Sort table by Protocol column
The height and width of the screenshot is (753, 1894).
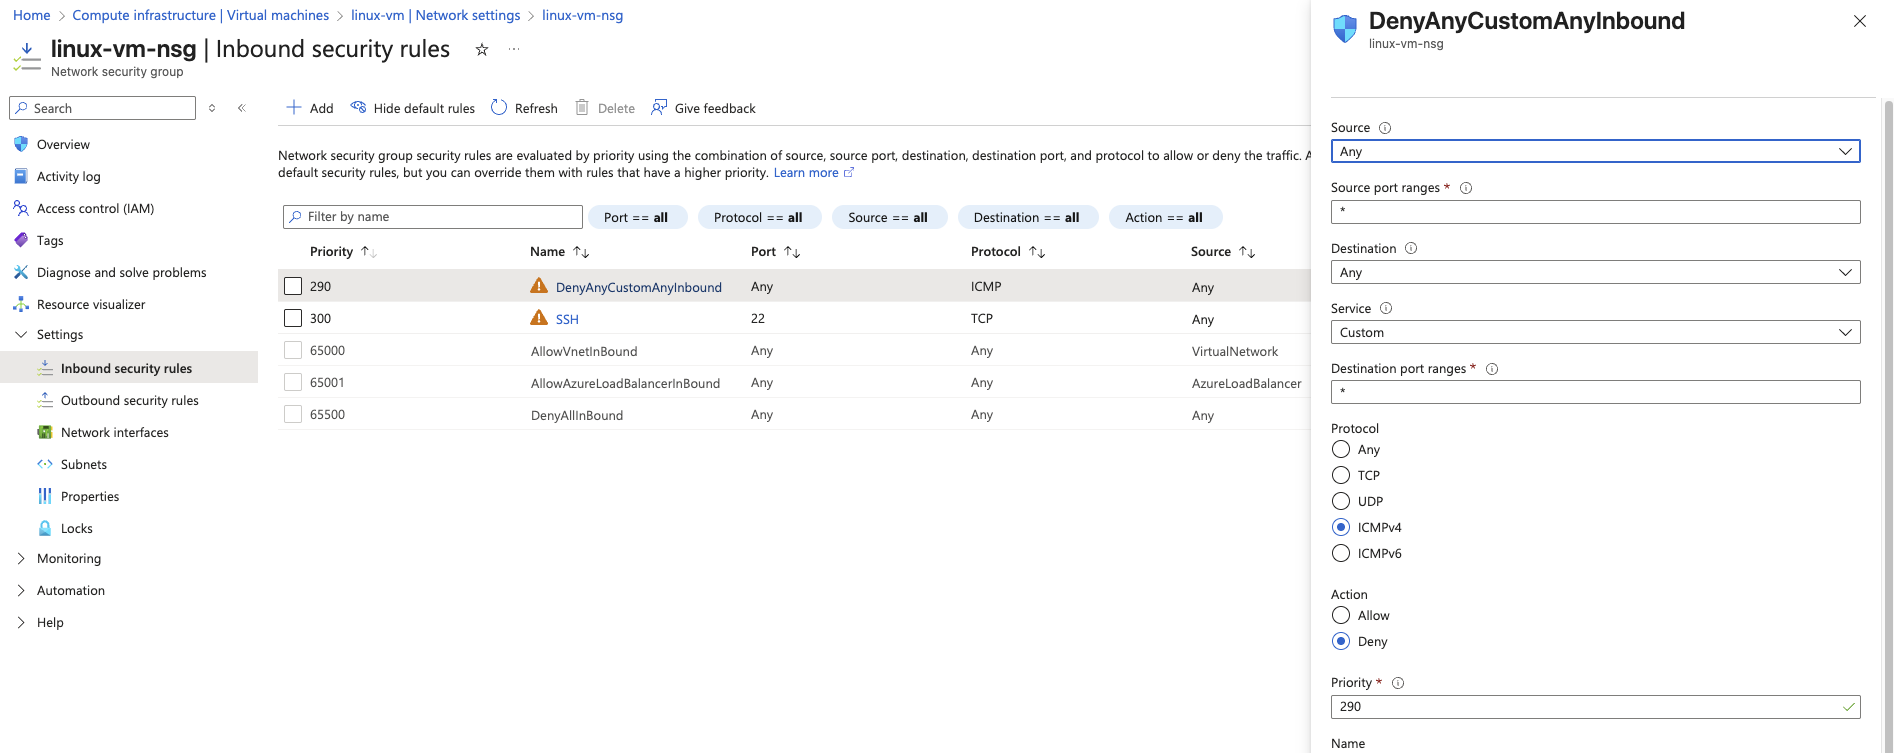click(x=1007, y=251)
